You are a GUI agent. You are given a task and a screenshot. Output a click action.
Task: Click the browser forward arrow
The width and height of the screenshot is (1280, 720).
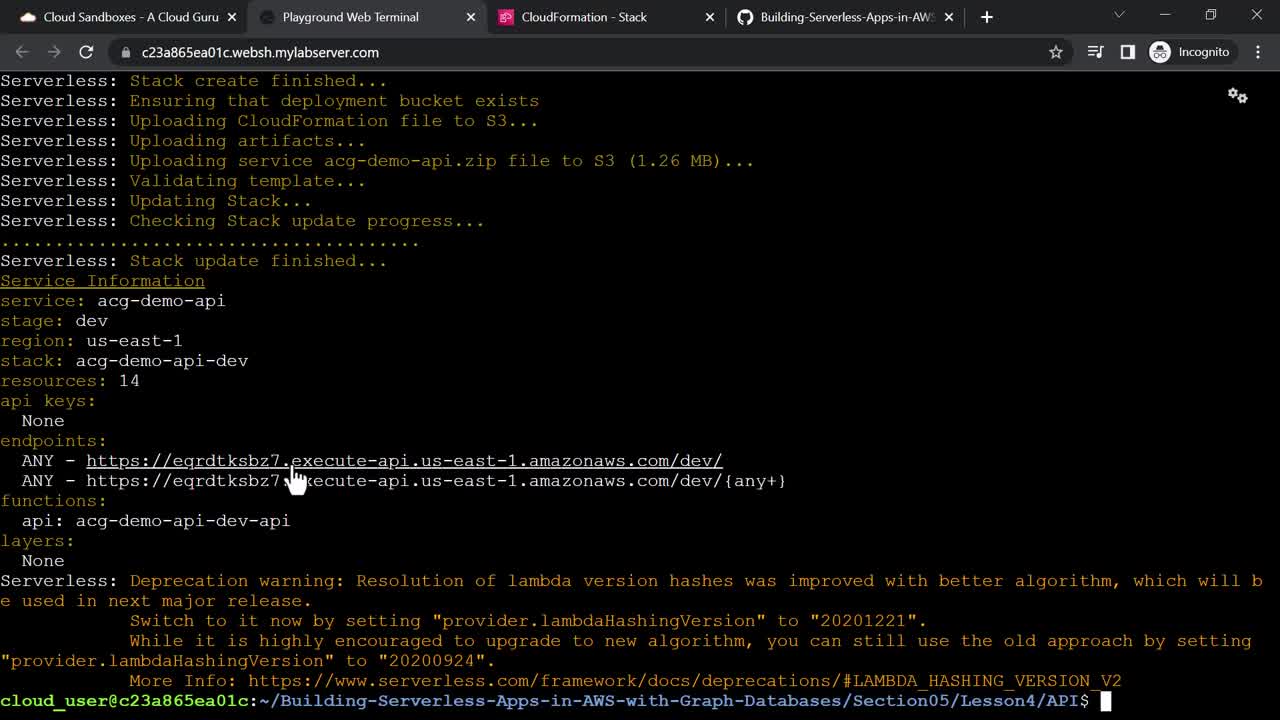(x=54, y=52)
